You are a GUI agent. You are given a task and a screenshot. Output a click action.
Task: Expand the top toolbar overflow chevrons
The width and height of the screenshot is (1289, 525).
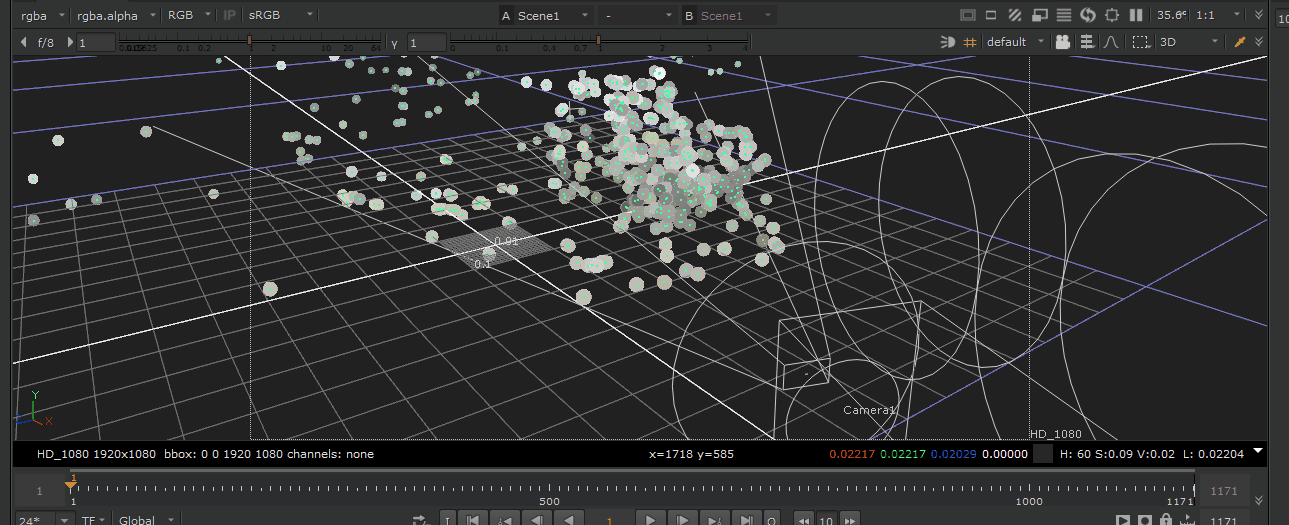tap(1259, 15)
